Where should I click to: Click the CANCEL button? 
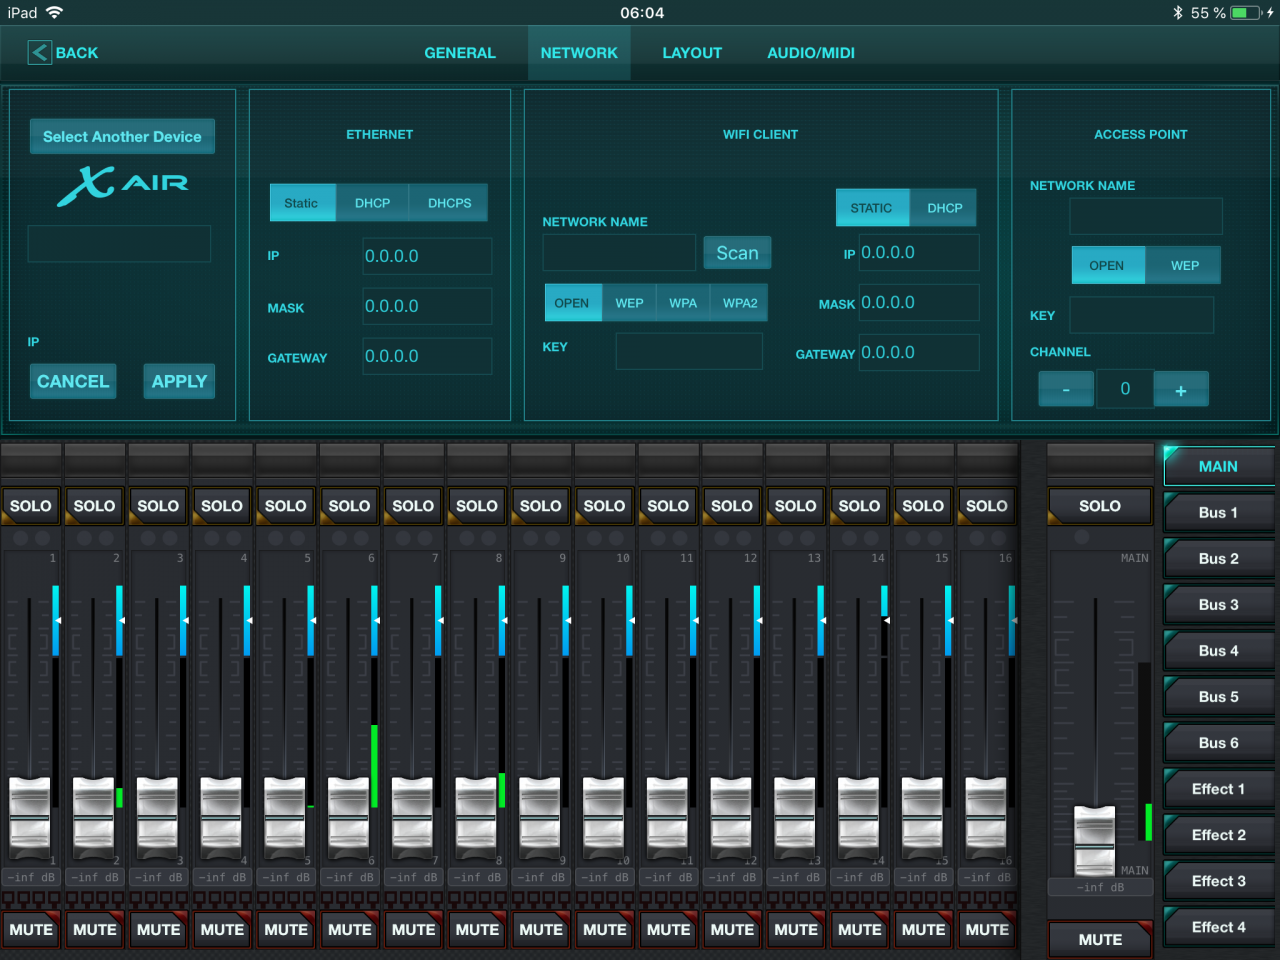(x=73, y=381)
